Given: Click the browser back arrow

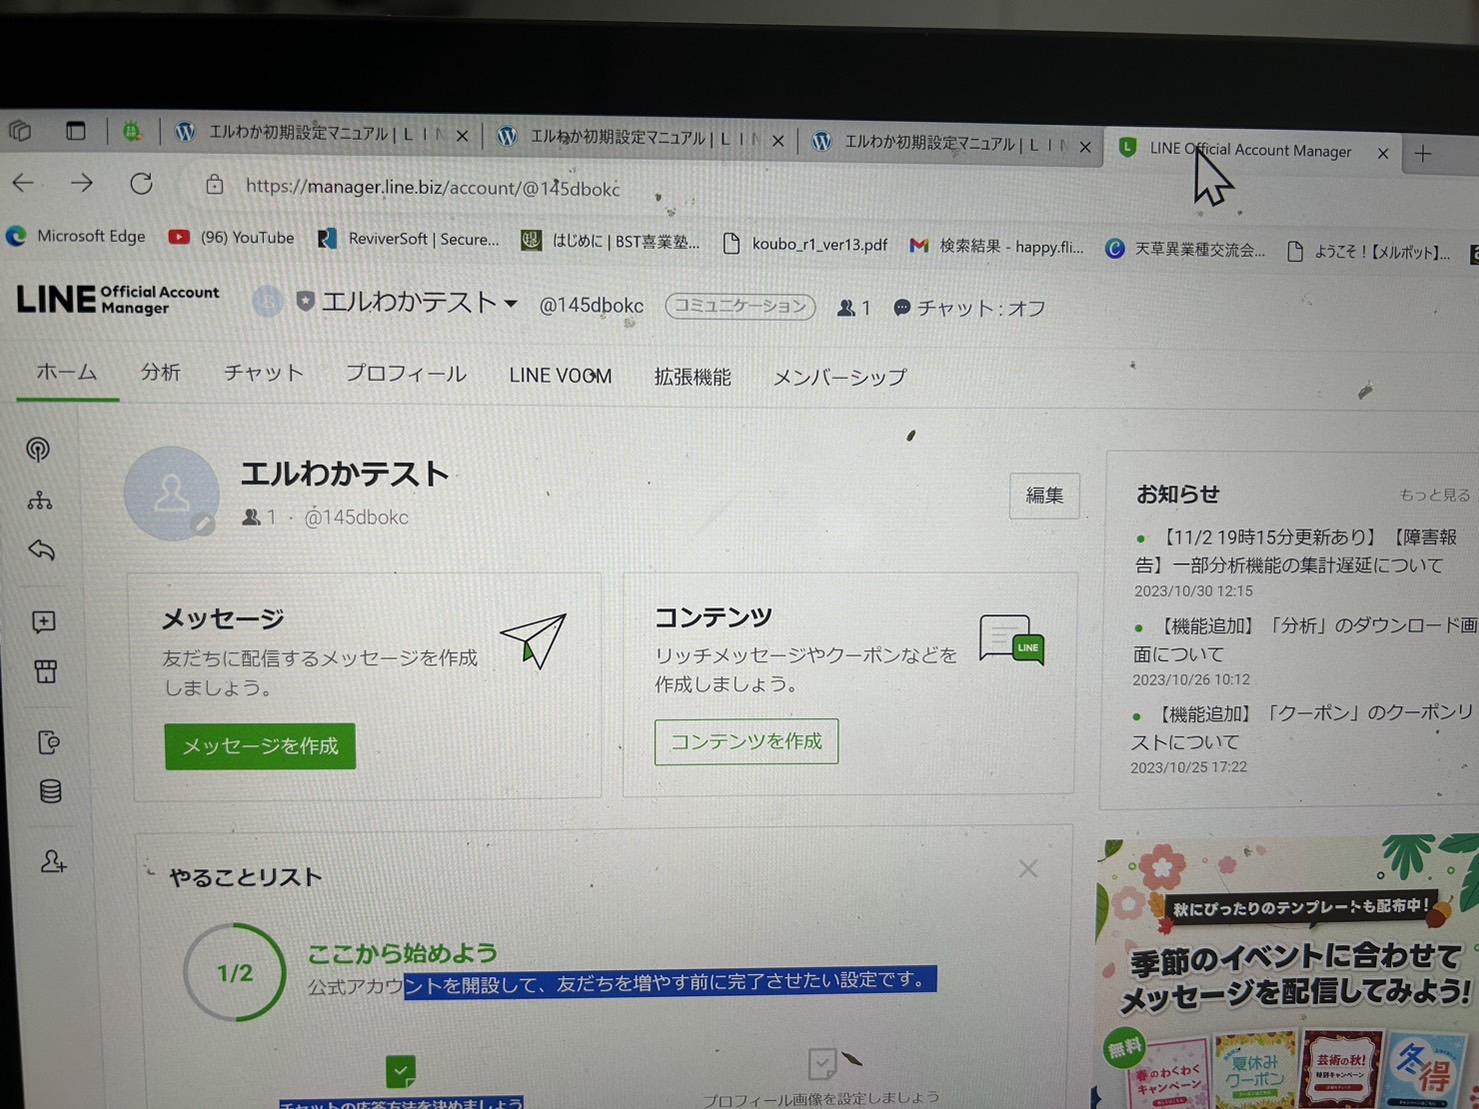Looking at the screenshot, I should [x=24, y=183].
